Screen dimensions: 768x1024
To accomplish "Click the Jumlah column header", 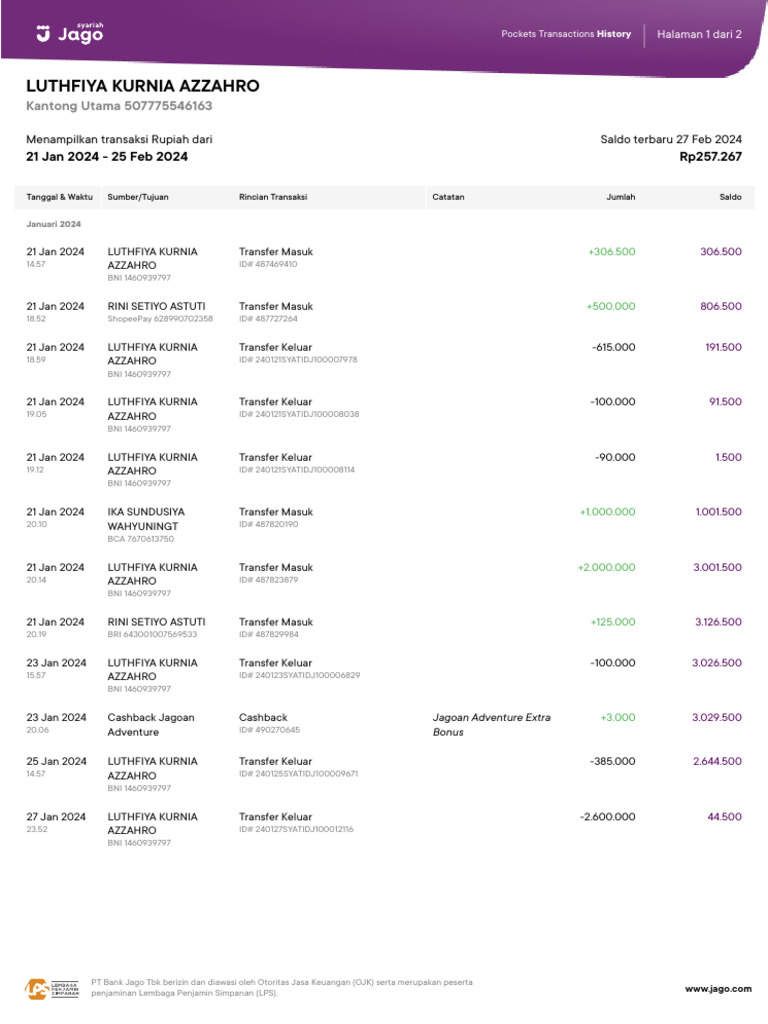I will pyautogui.click(x=620, y=197).
